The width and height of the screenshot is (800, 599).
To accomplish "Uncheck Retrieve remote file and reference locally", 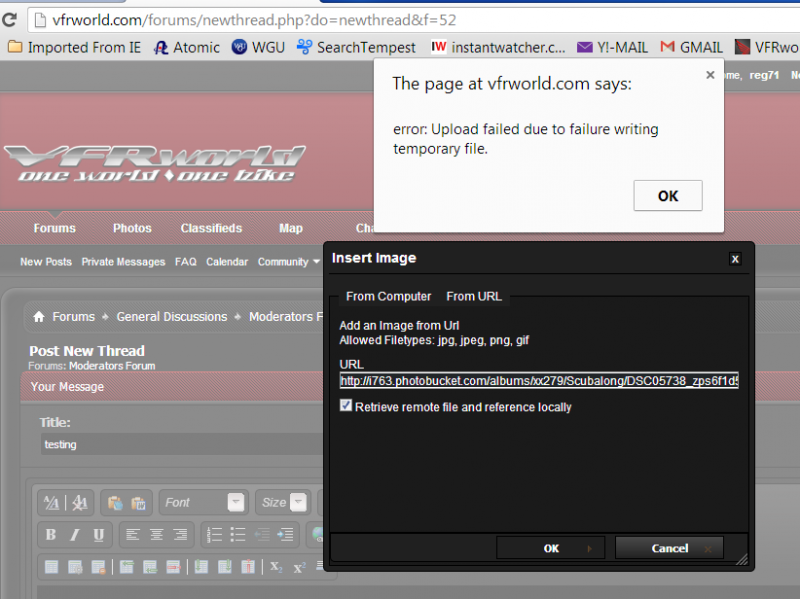I will (346, 406).
